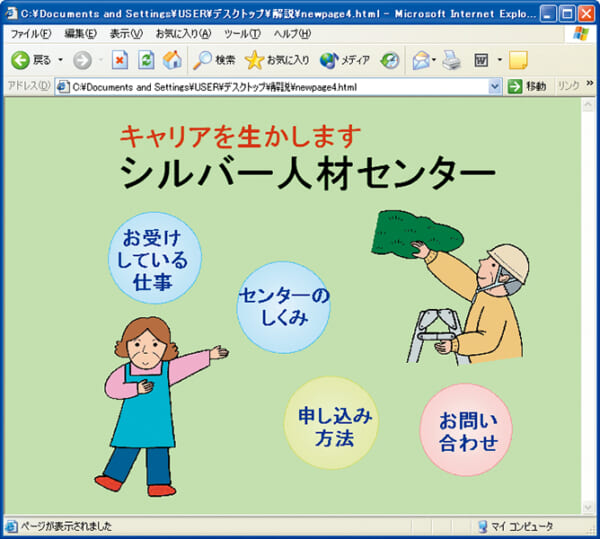Open the File (ファイル) menu
Screen dimensions: 600x539
point(30,34)
